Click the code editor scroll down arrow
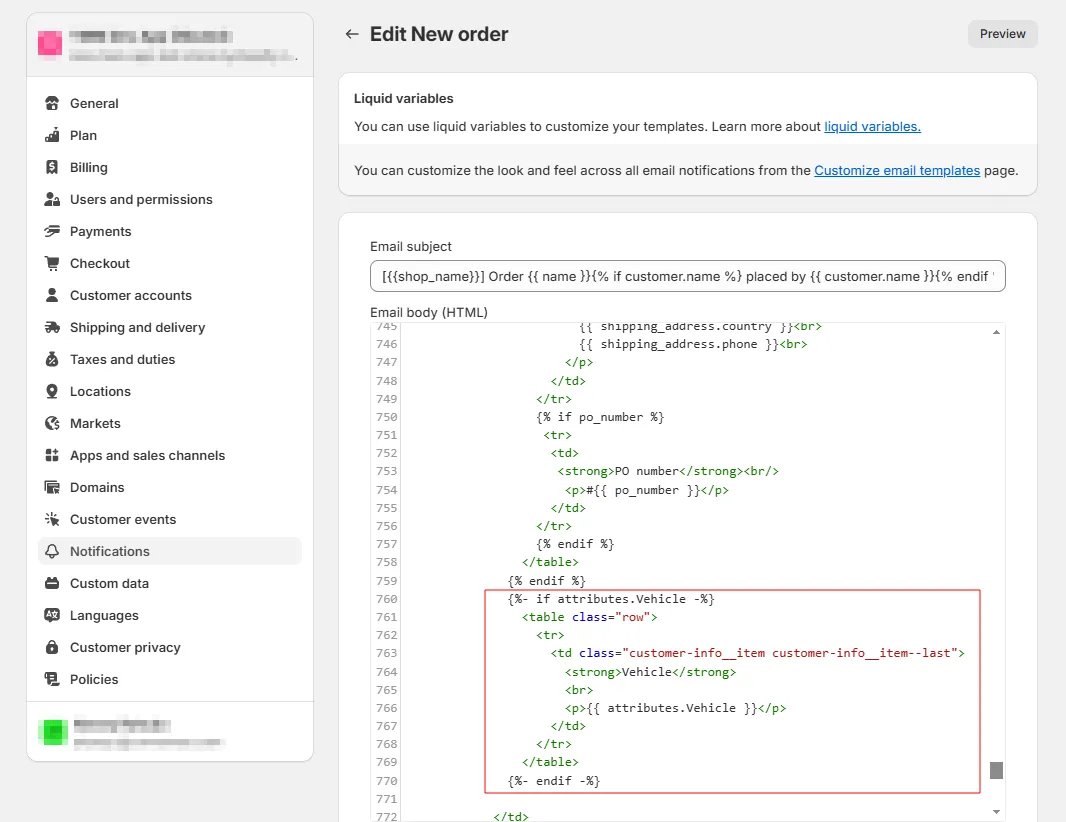Image resolution: width=1066 pixels, height=822 pixels. pos(996,811)
